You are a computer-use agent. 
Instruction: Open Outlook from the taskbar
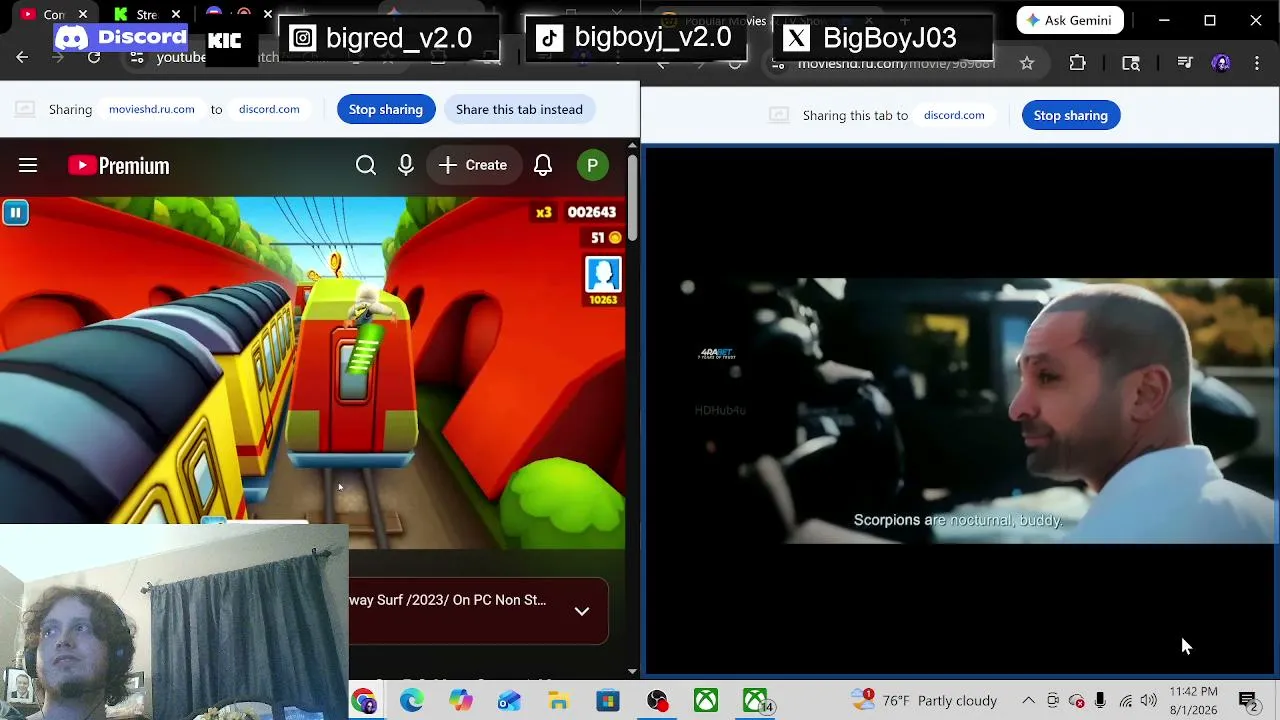pyautogui.click(x=510, y=701)
